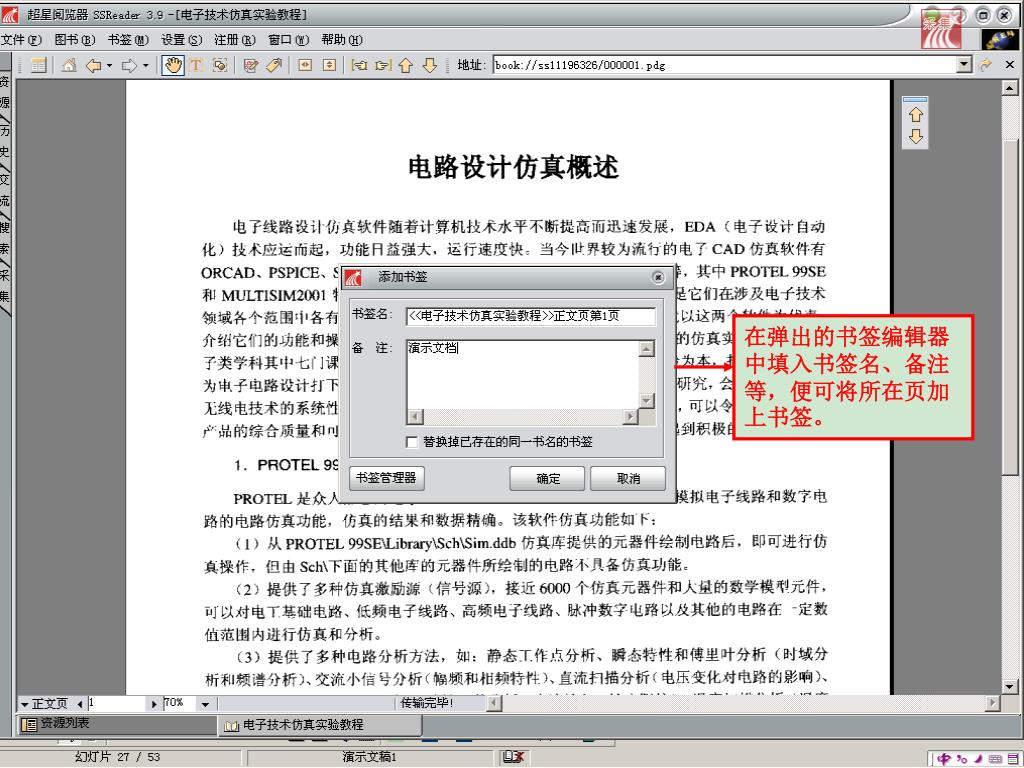1024x768 pixels.
Task: Open the 窗口(W) menu
Action: pos(288,40)
